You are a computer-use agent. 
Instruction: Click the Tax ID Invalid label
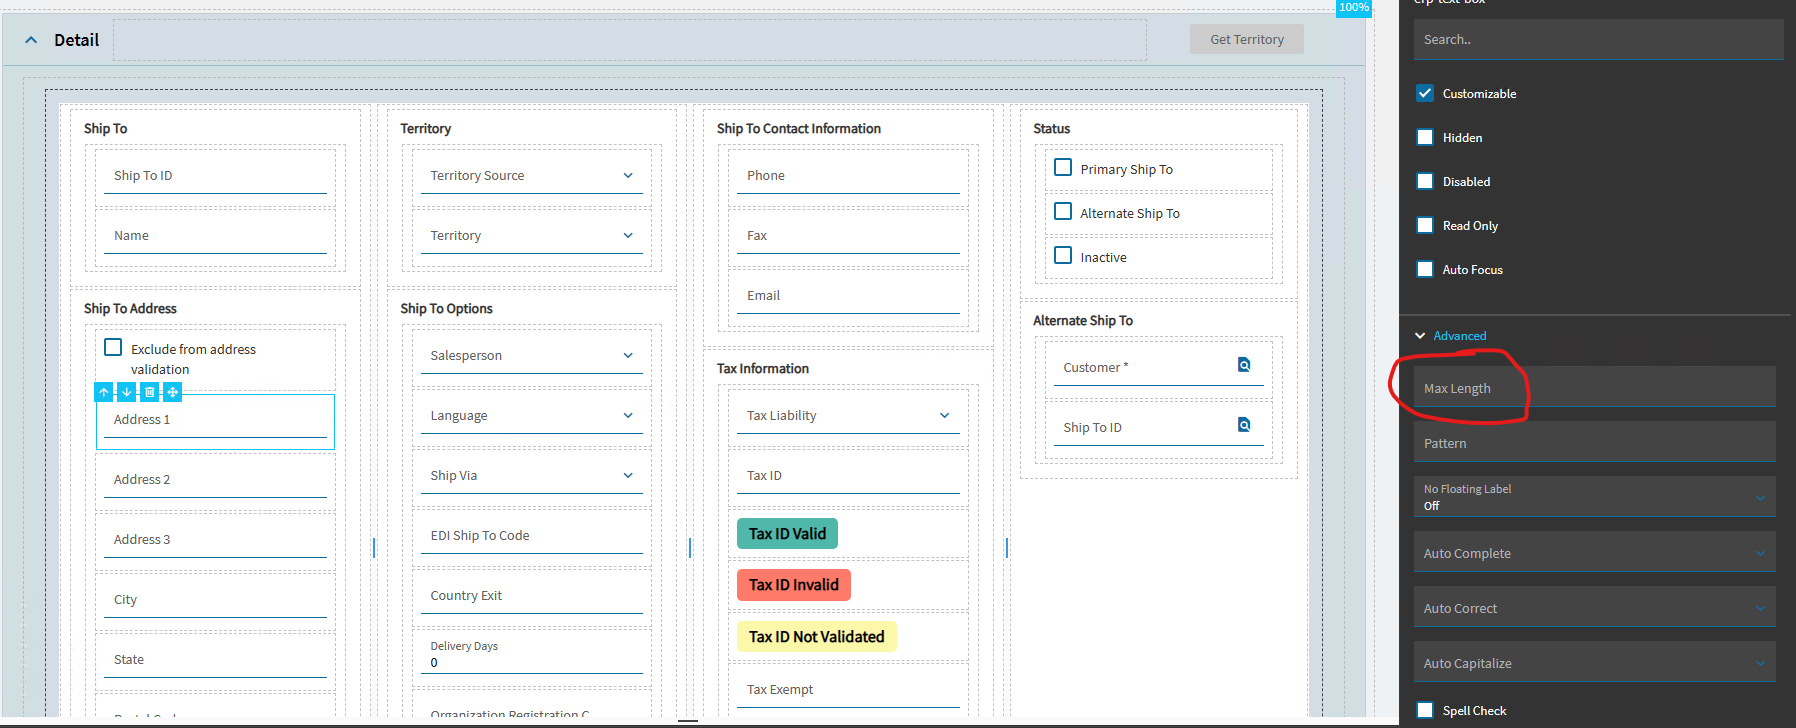pyautogui.click(x=793, y=585)
